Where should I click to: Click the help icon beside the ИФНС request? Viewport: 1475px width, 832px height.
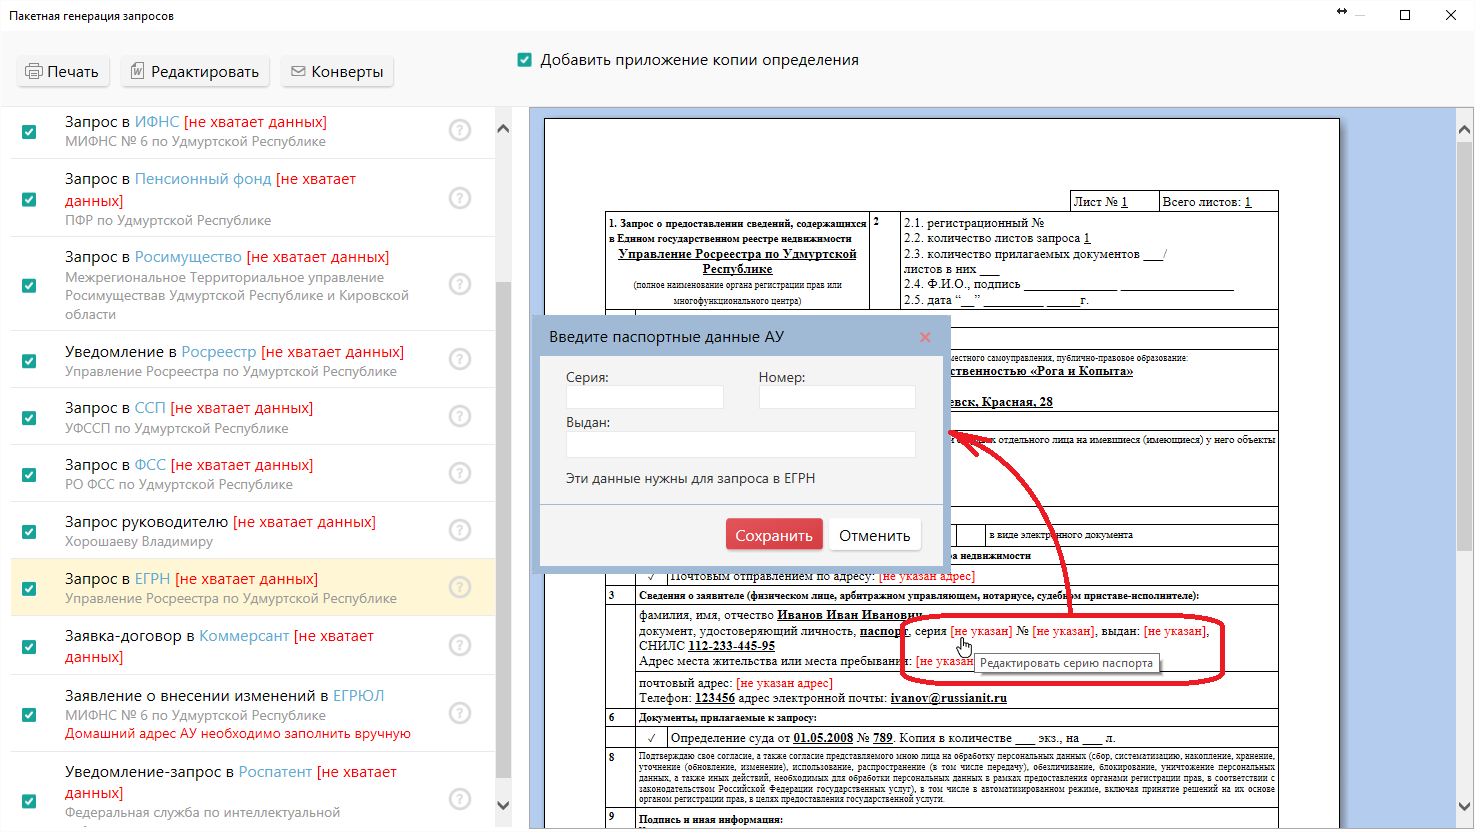459,130
